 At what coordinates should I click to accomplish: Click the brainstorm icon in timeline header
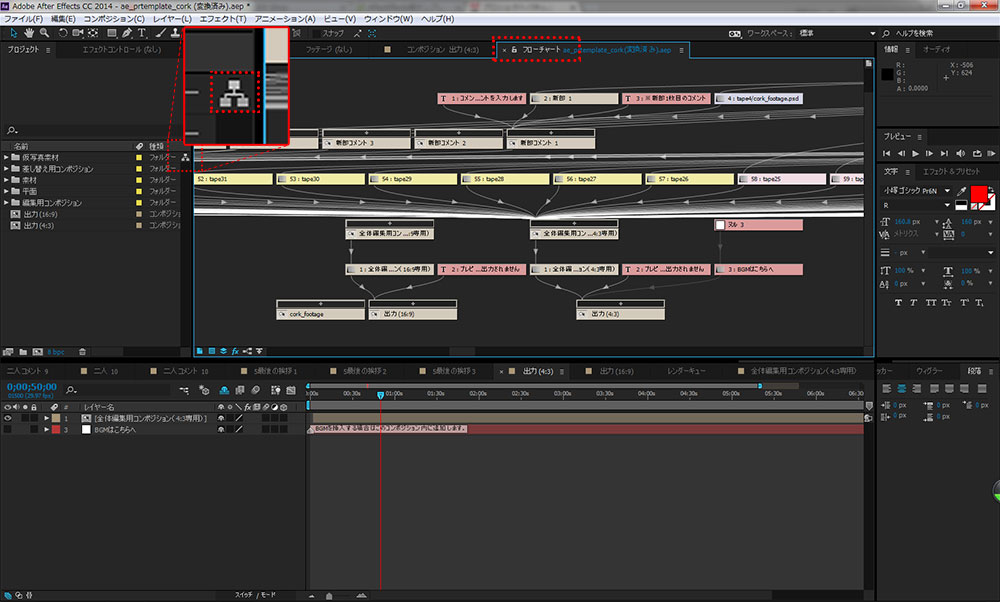pyautogui.click(x=276, y=390)
